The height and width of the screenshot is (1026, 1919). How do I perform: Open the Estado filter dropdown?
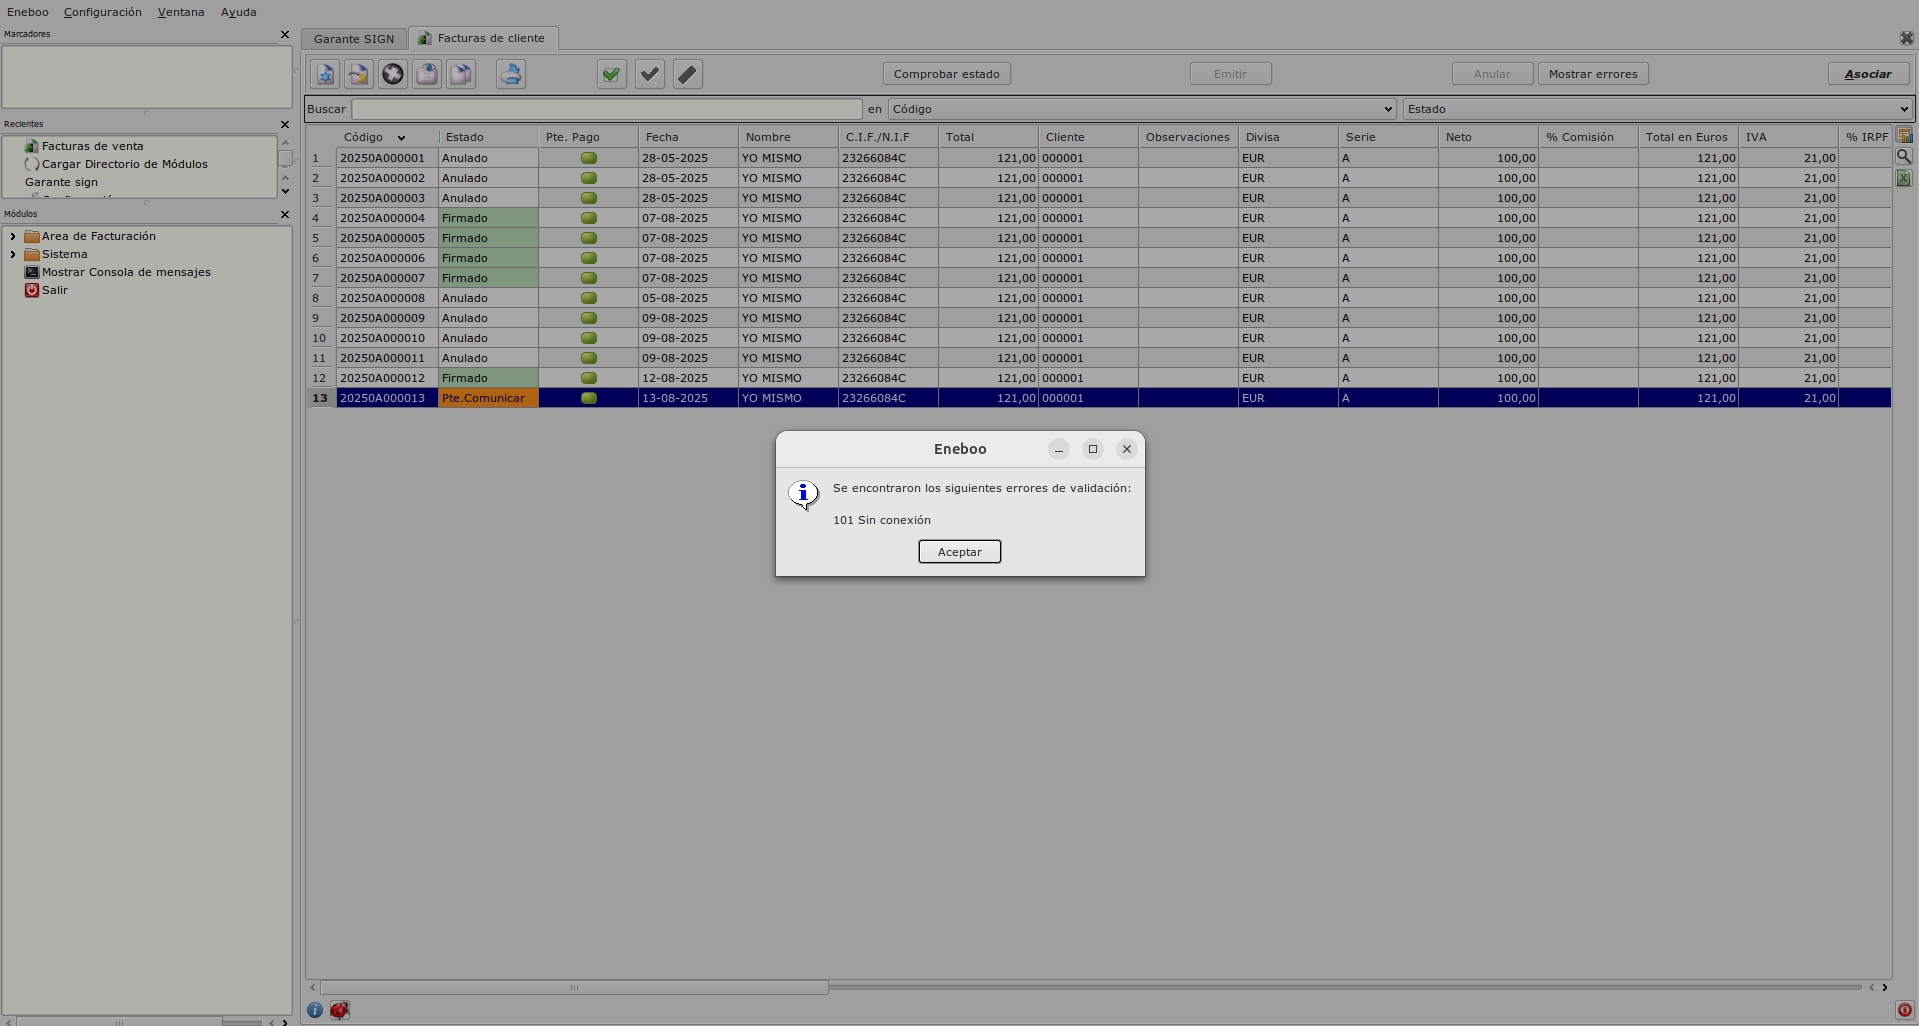point(1903,109)
